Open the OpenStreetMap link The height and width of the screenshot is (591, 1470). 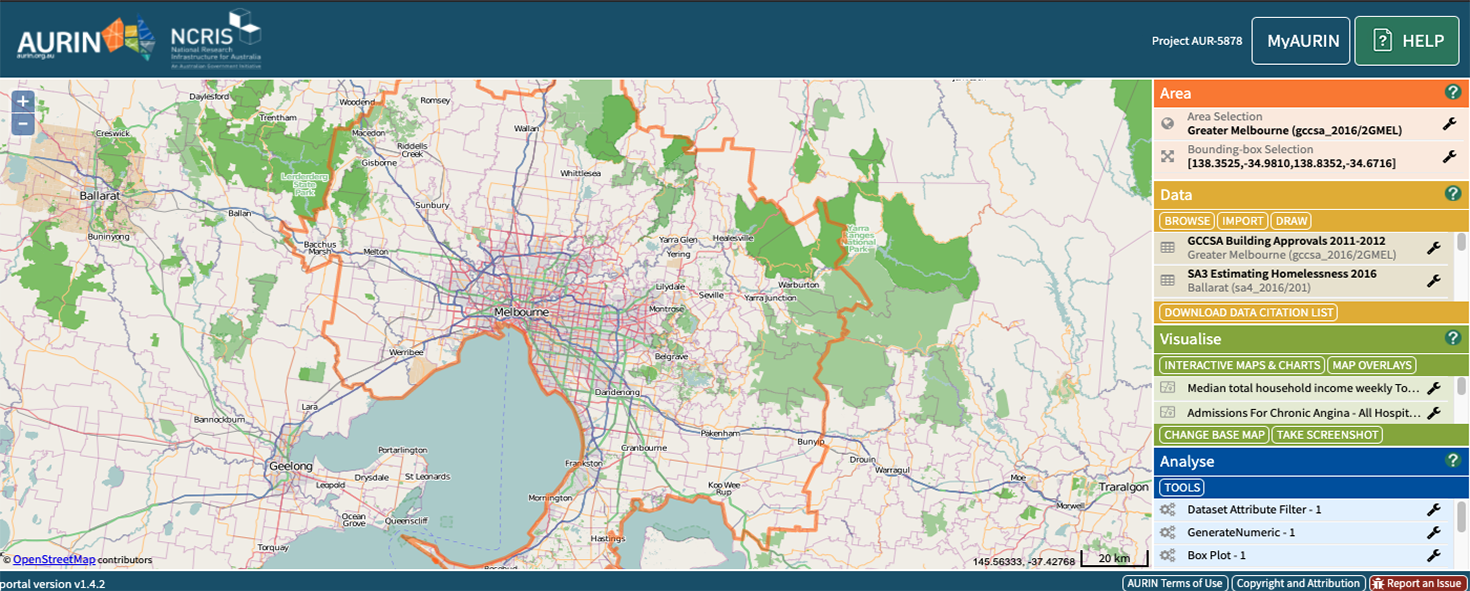pyautogui.click(x=54, y=560)
